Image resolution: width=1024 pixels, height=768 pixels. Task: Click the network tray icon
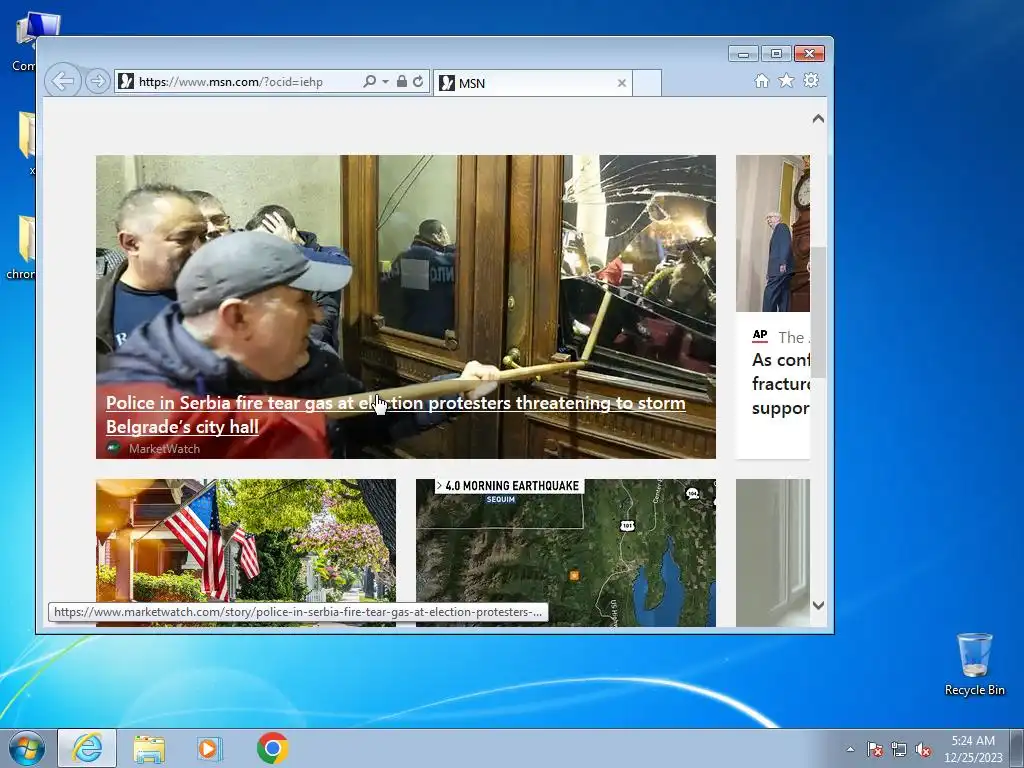899,749
